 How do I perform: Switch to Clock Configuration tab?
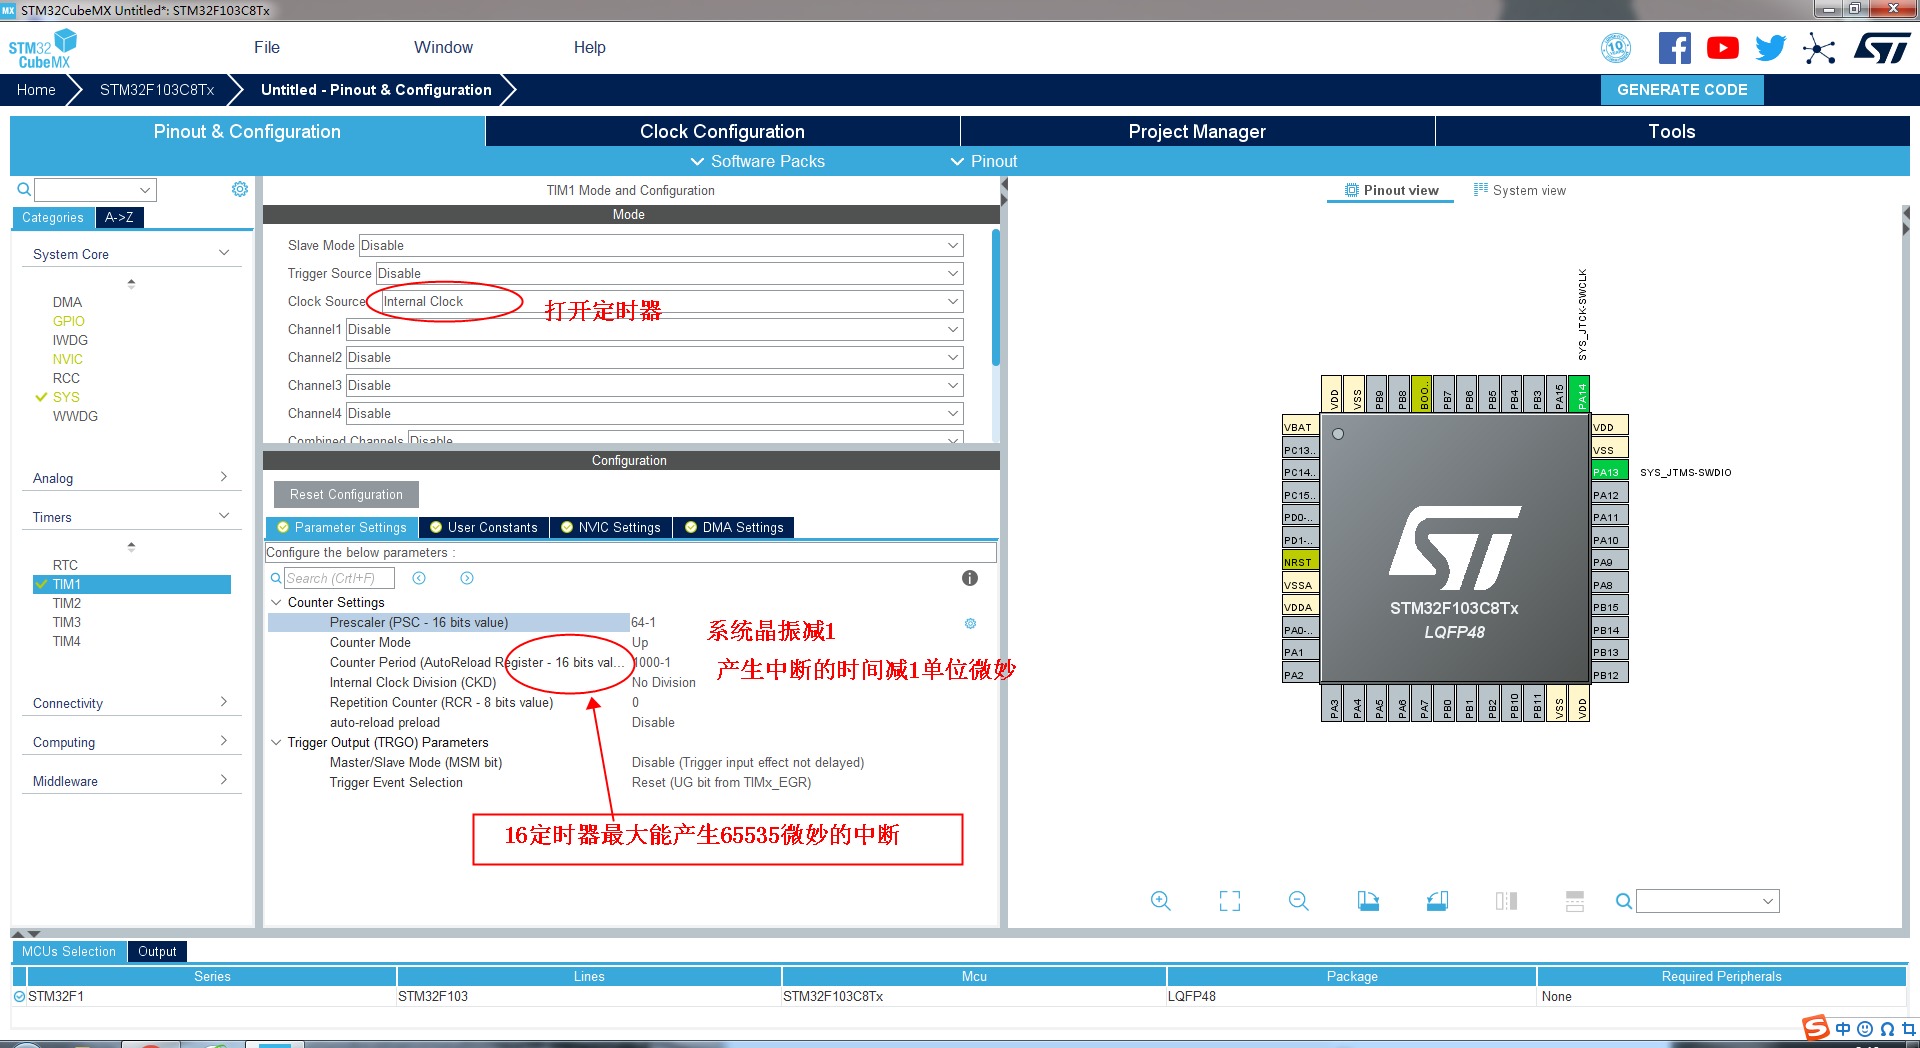(x=722, y=131)
